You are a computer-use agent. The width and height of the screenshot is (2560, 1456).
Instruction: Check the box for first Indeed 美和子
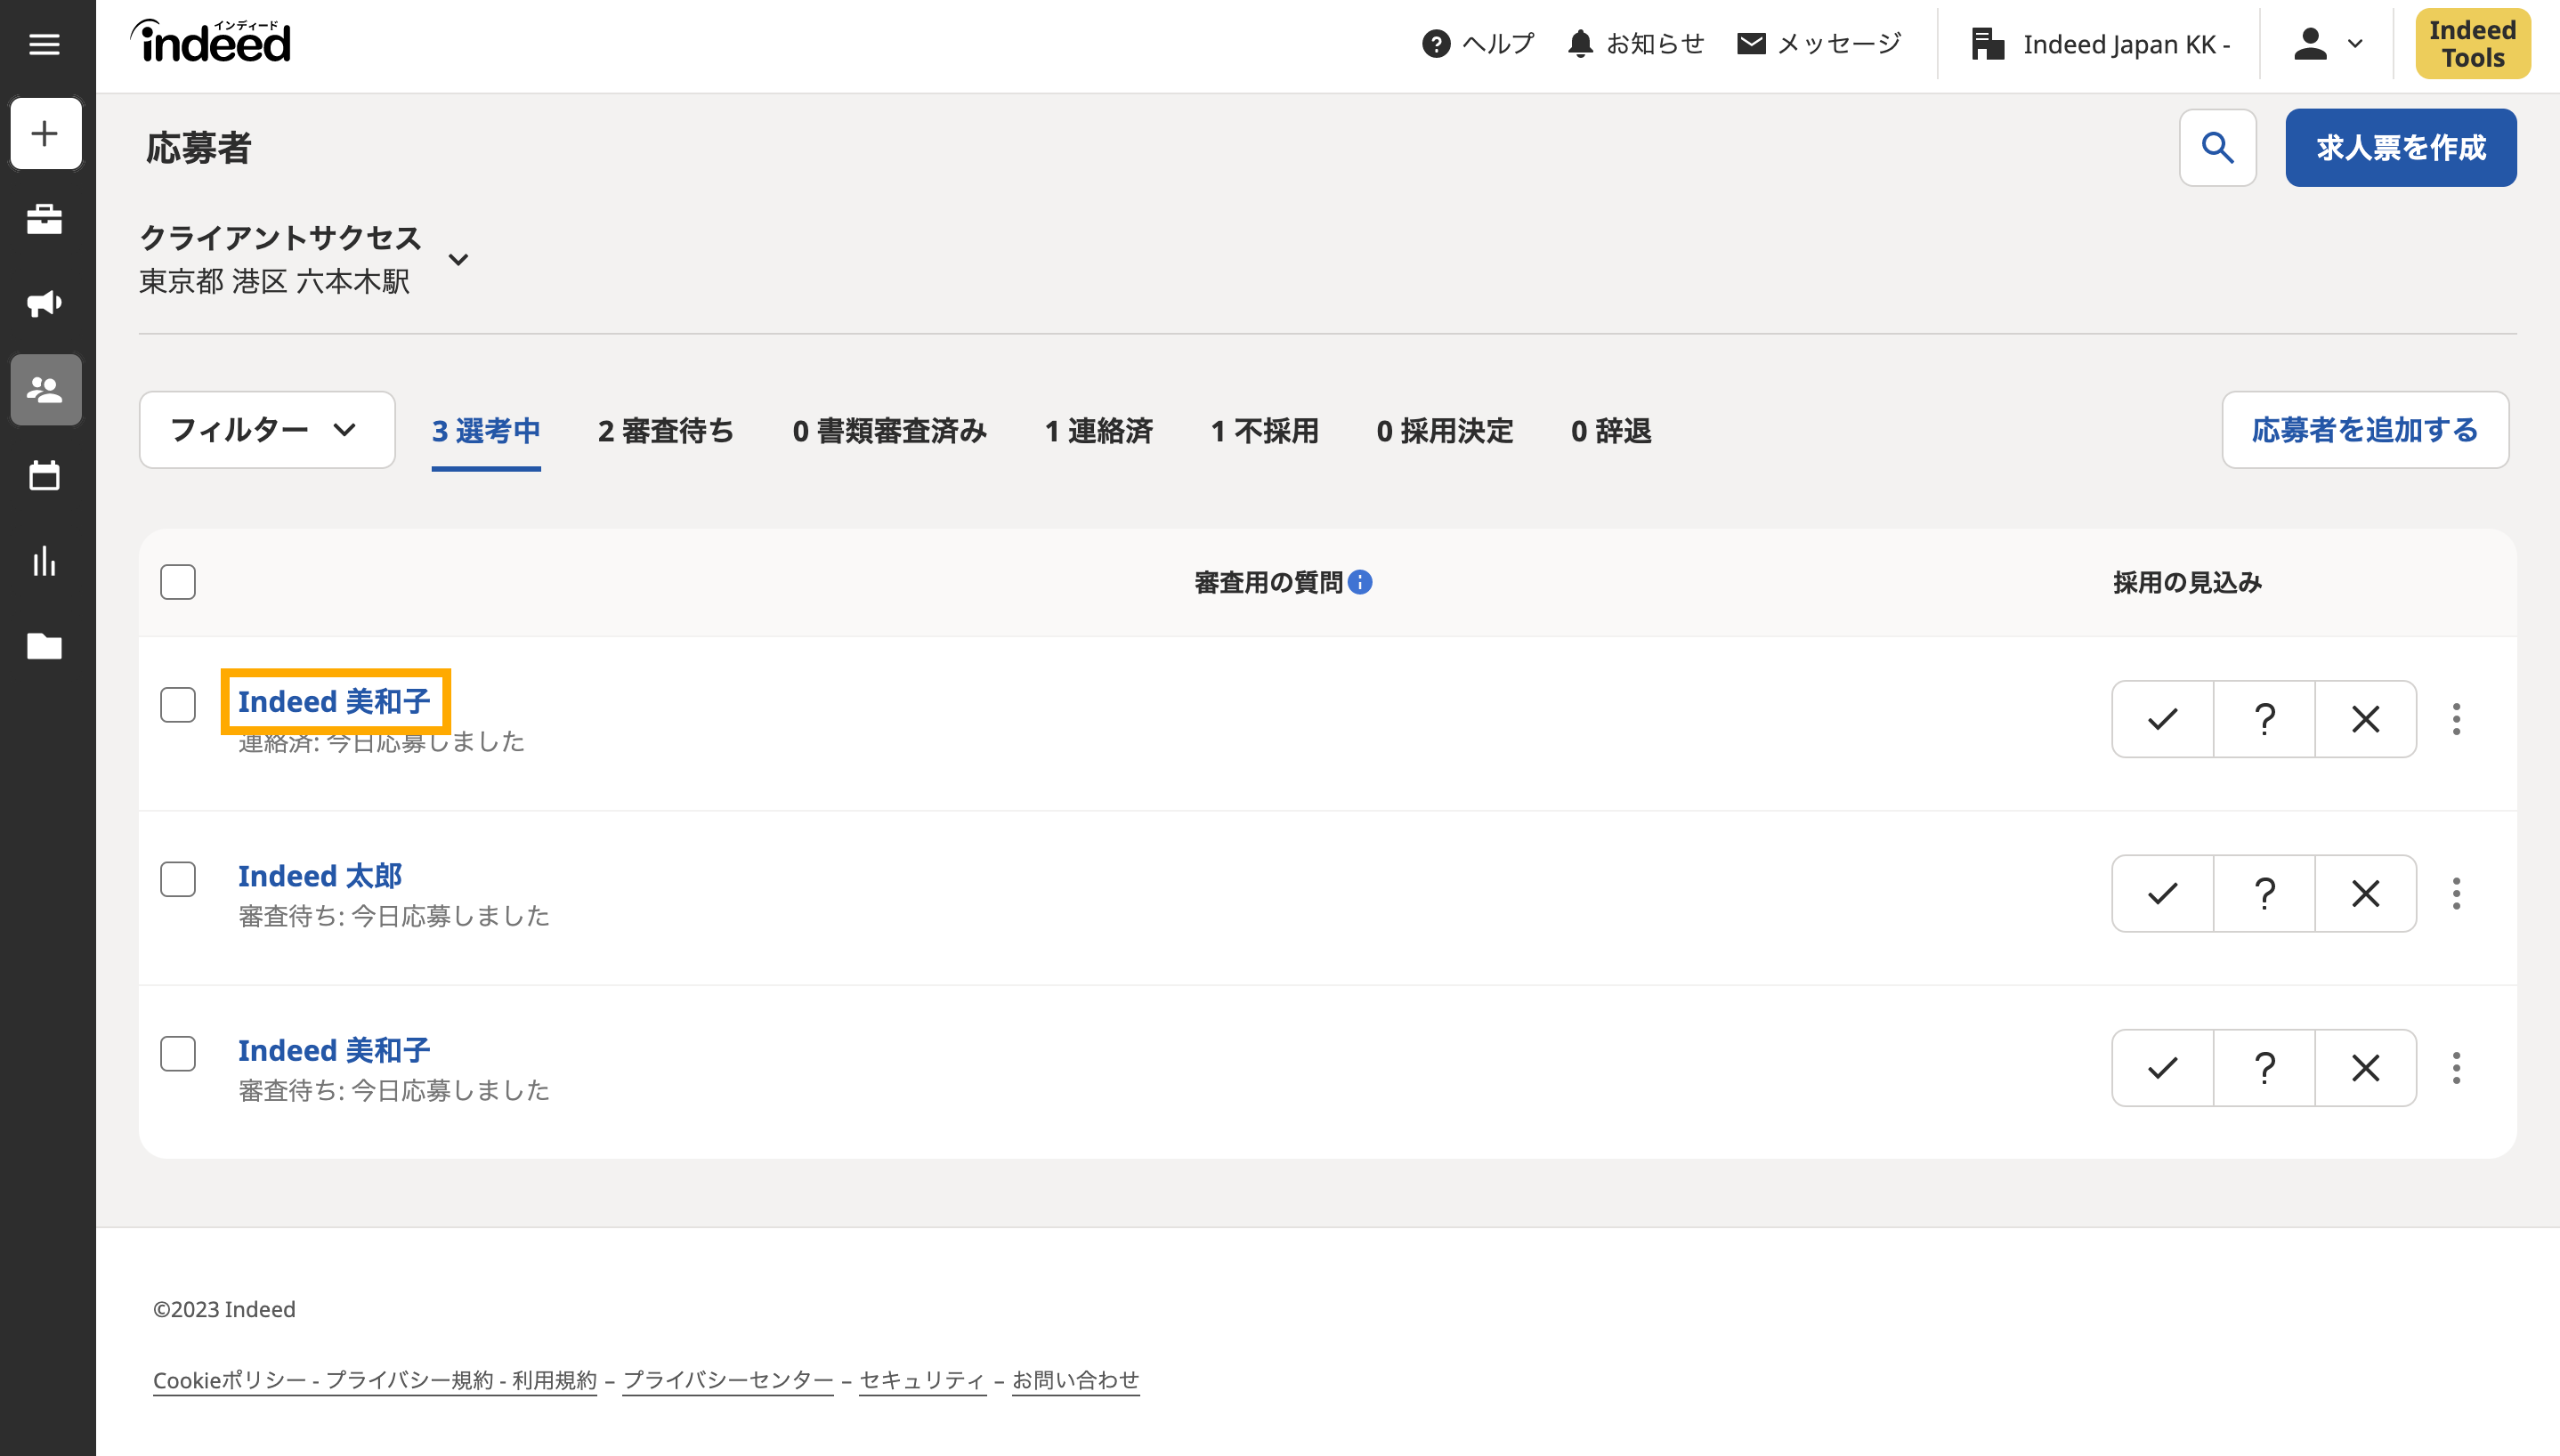click(x=178, y=705)
